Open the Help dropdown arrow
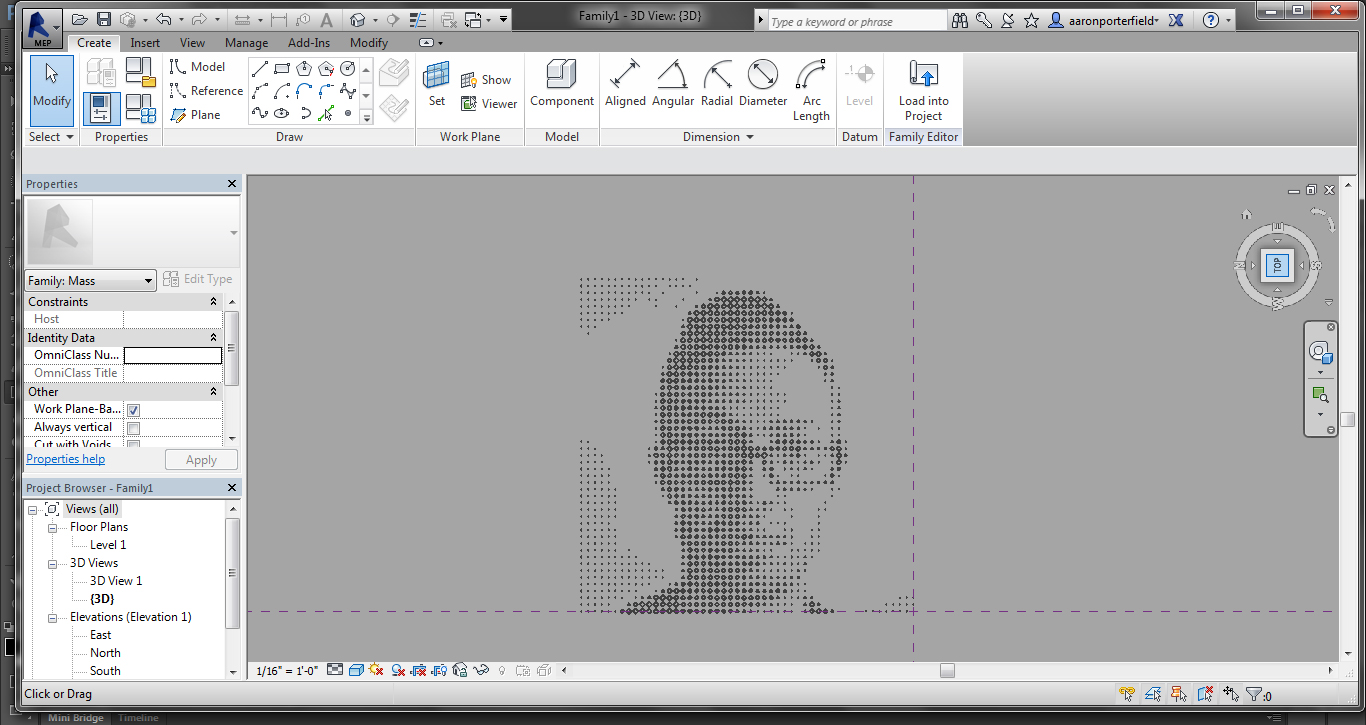The width and height of the screenshot is (1366, 725). click(1227, 21)
